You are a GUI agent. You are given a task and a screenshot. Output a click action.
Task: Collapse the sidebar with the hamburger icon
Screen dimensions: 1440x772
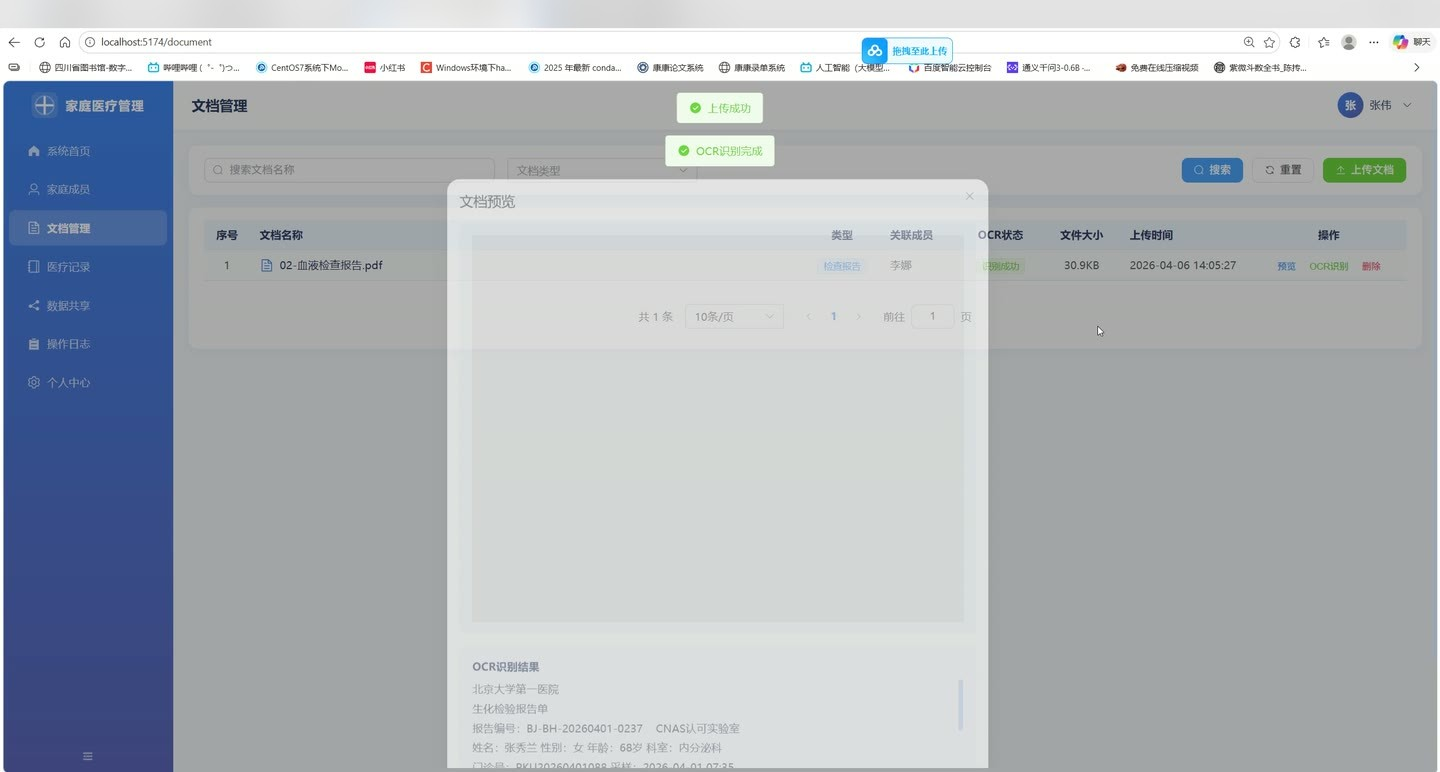point(88,756)
